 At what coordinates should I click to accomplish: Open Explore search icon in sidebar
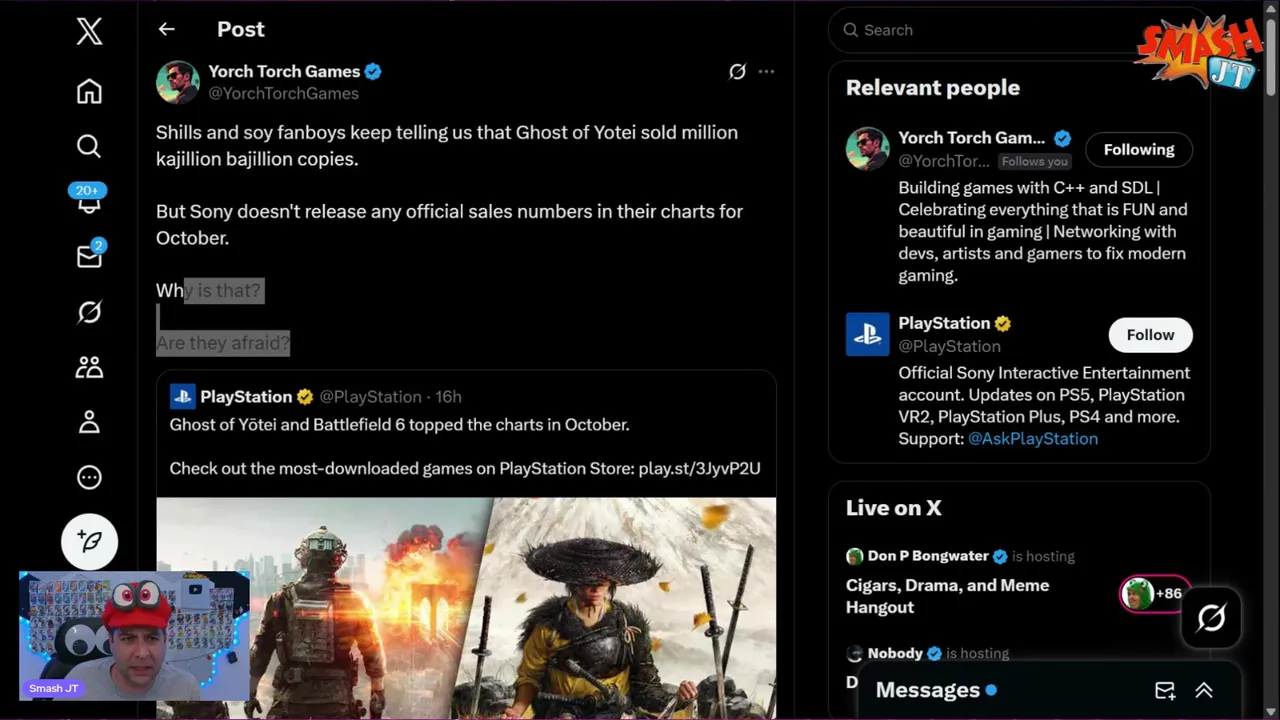[x=89, y=147]
